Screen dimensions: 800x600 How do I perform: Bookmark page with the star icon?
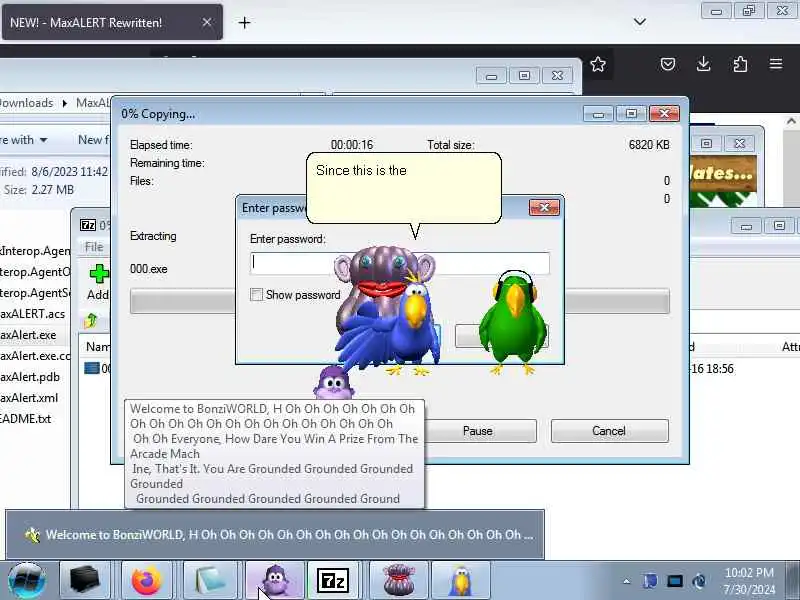click(x=598, y=64)
